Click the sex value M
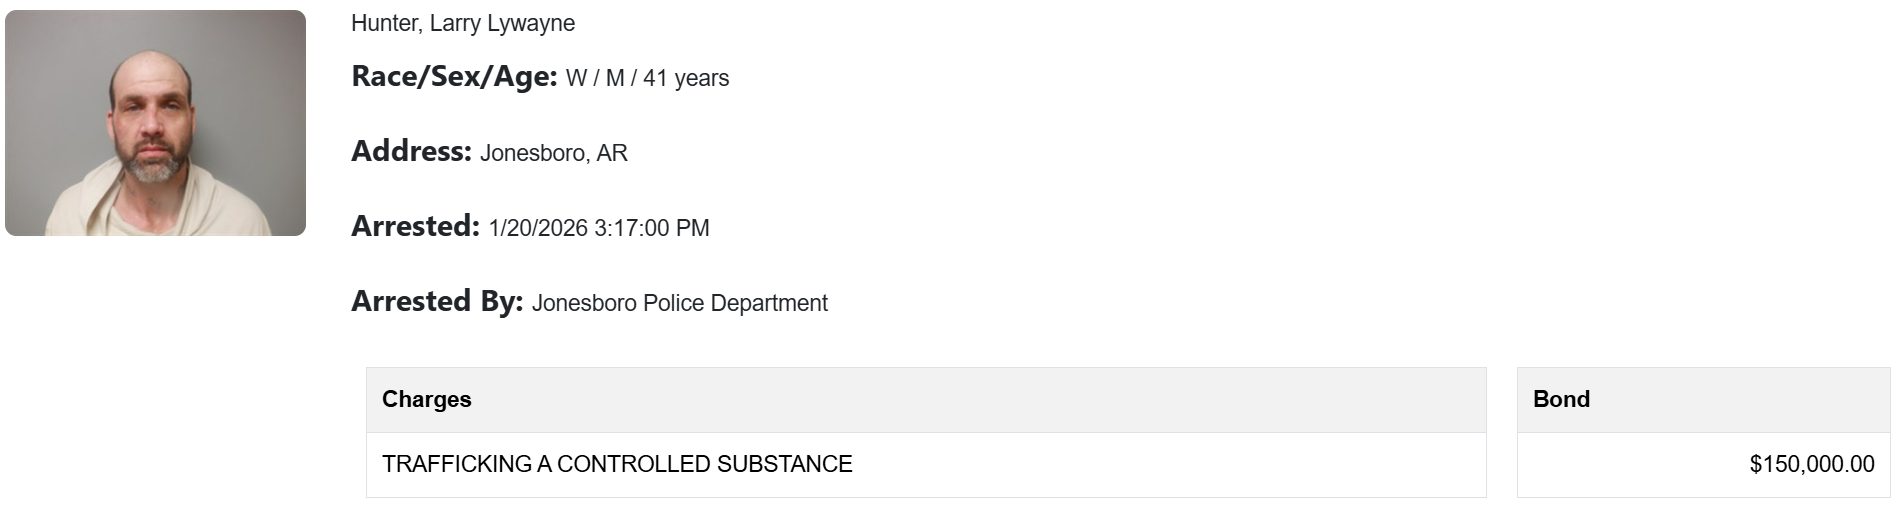The image size is (1897, 505). coord(615,78)
